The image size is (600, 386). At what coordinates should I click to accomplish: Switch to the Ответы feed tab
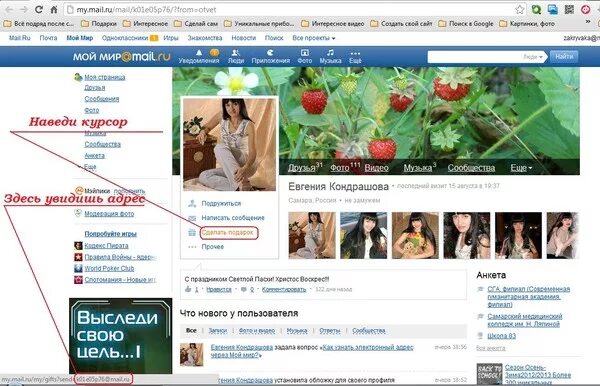(x=329, y=331)
